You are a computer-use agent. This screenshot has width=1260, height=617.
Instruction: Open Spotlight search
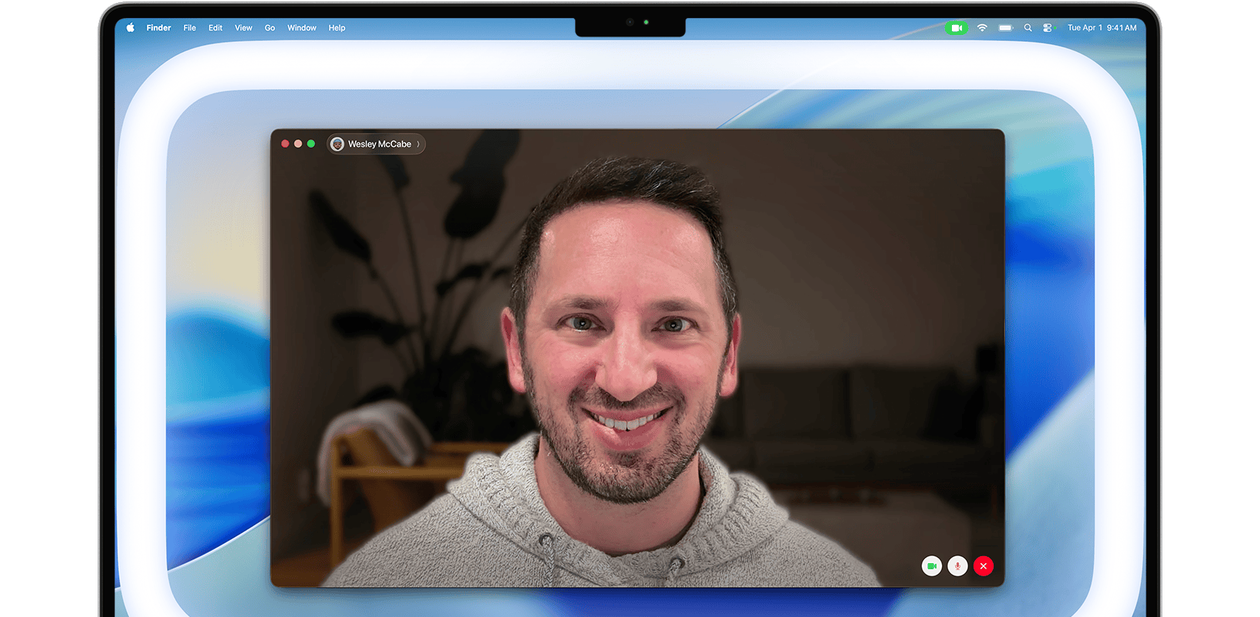click(1028, 27)
